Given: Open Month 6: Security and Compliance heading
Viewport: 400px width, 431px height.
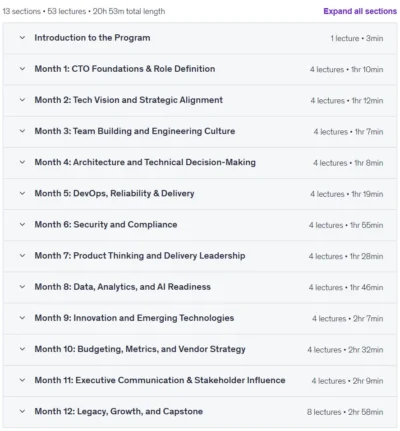Looking at the screenshot, I should click(x=106, y=224).
